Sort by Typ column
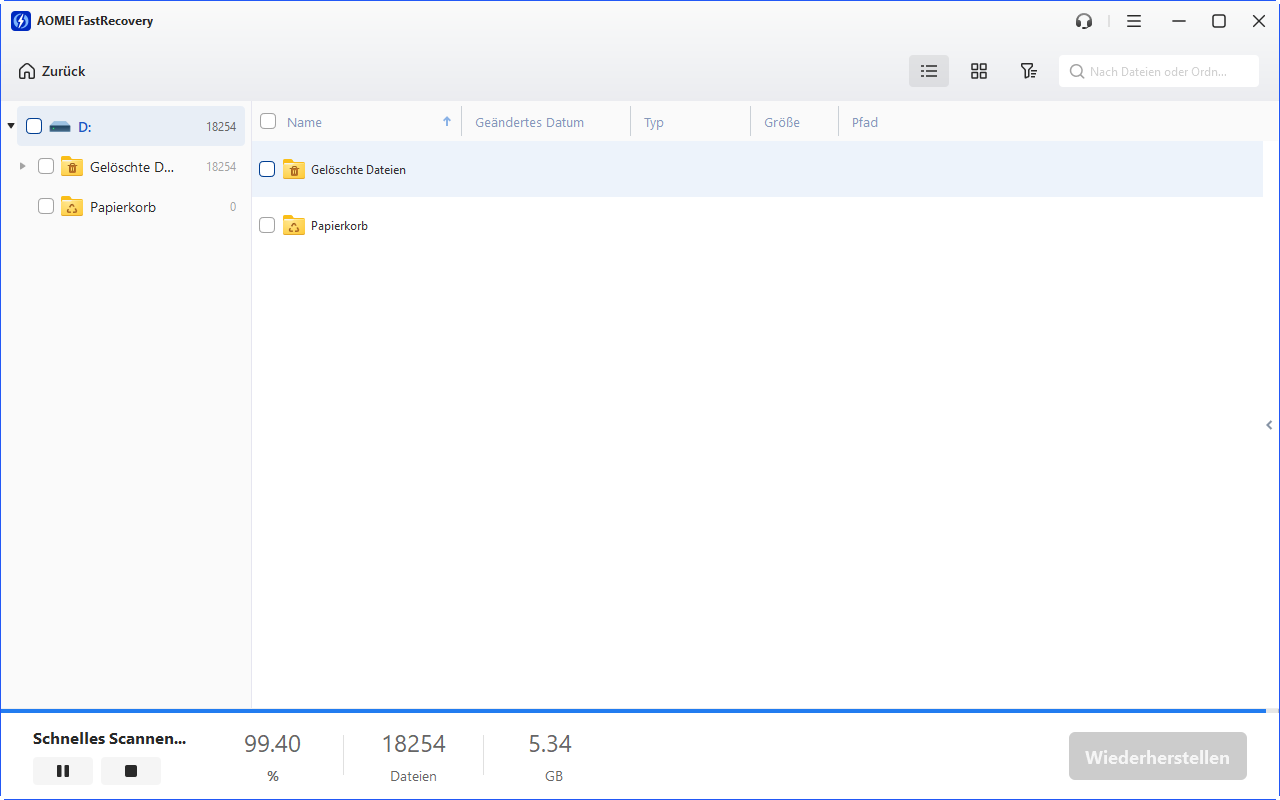The height and width of the screenshot is (800, 1280). pos(654,122)
